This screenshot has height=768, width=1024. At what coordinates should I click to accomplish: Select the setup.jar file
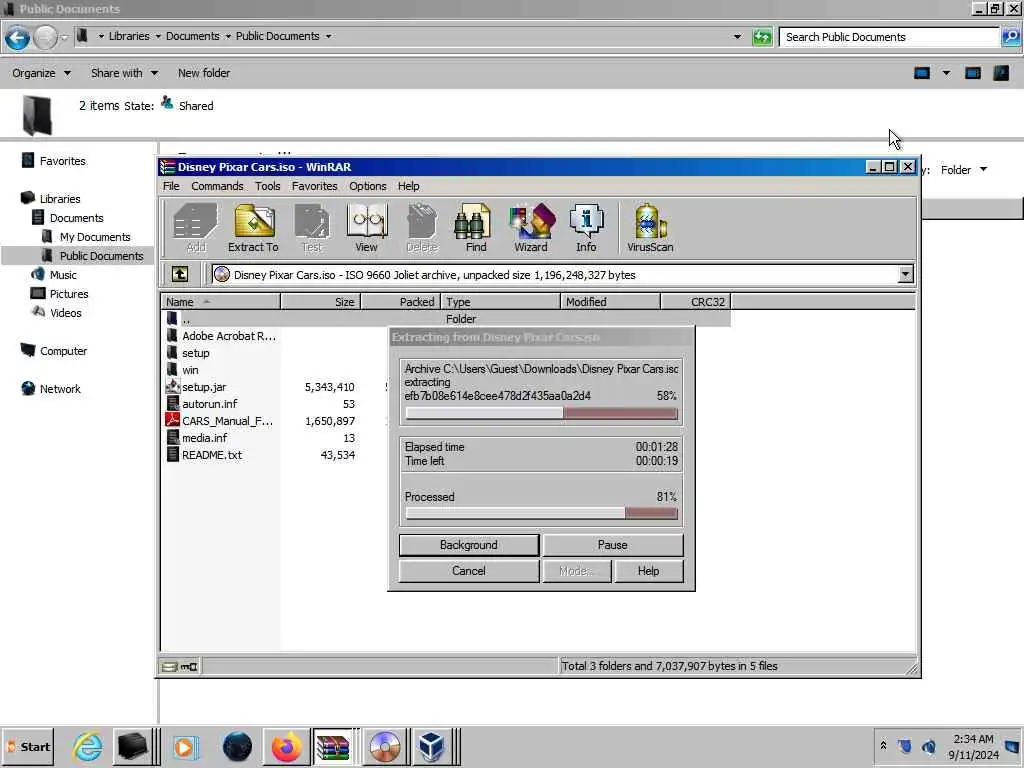point(204,387)
